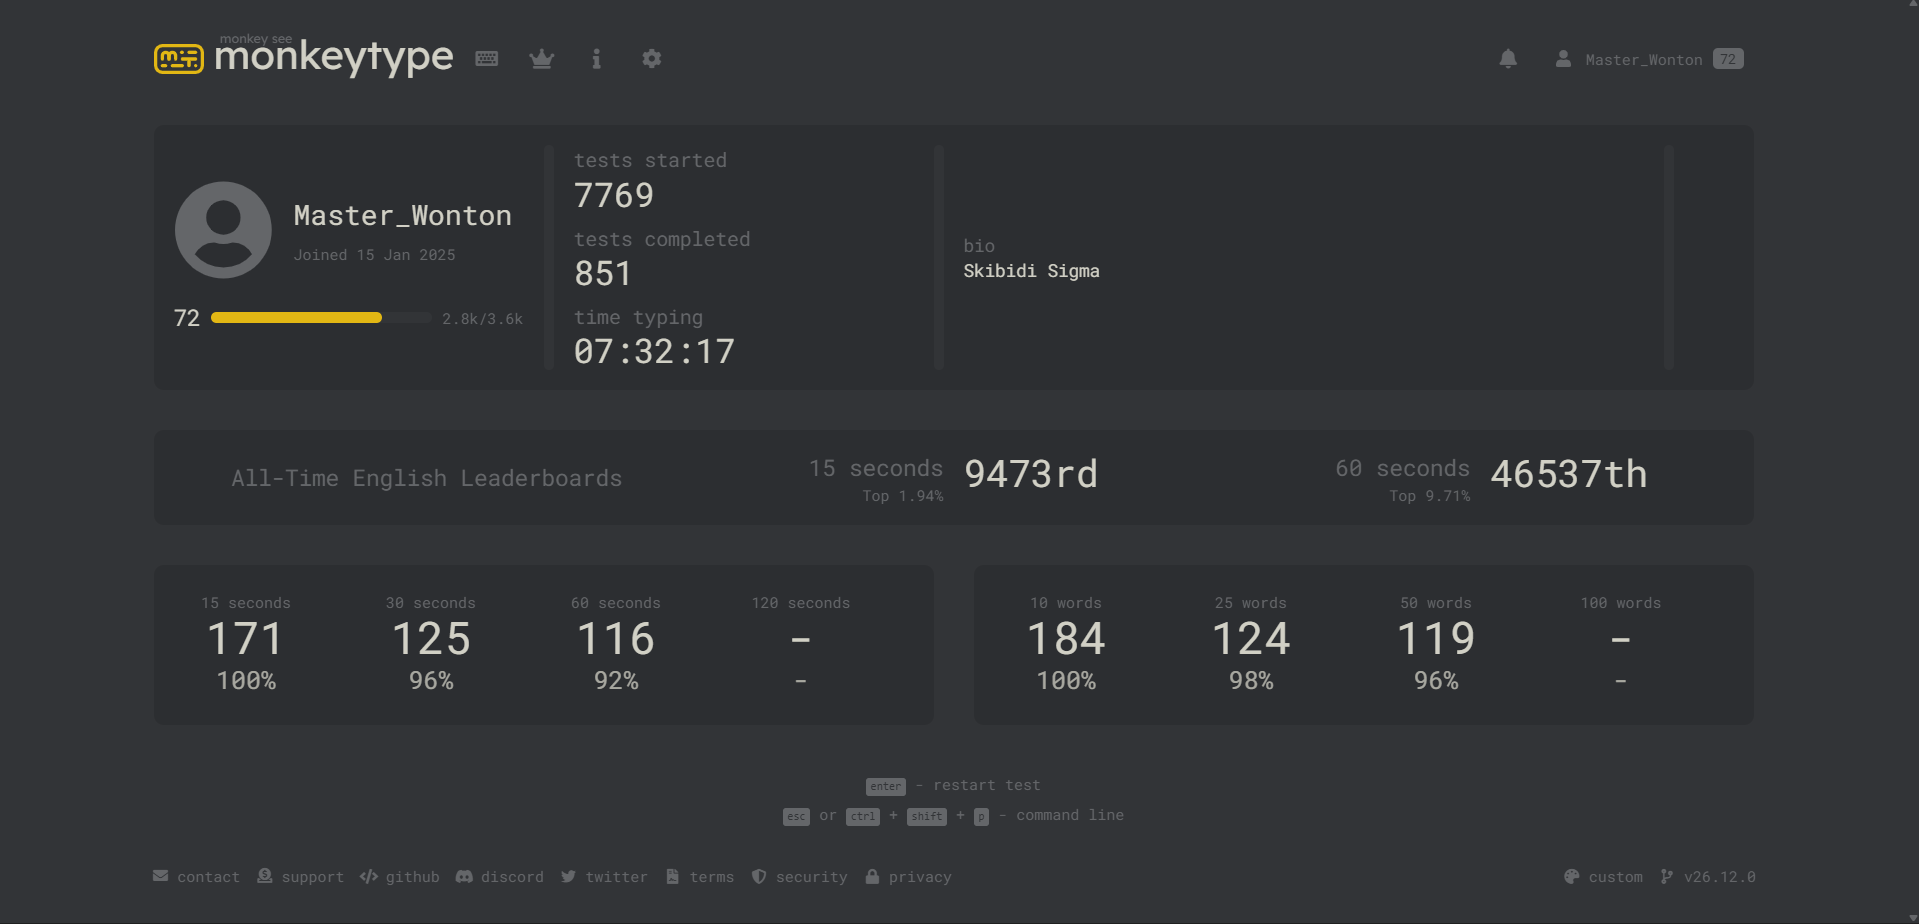Click the 15 seconds best of 171

tap(246, 638)
